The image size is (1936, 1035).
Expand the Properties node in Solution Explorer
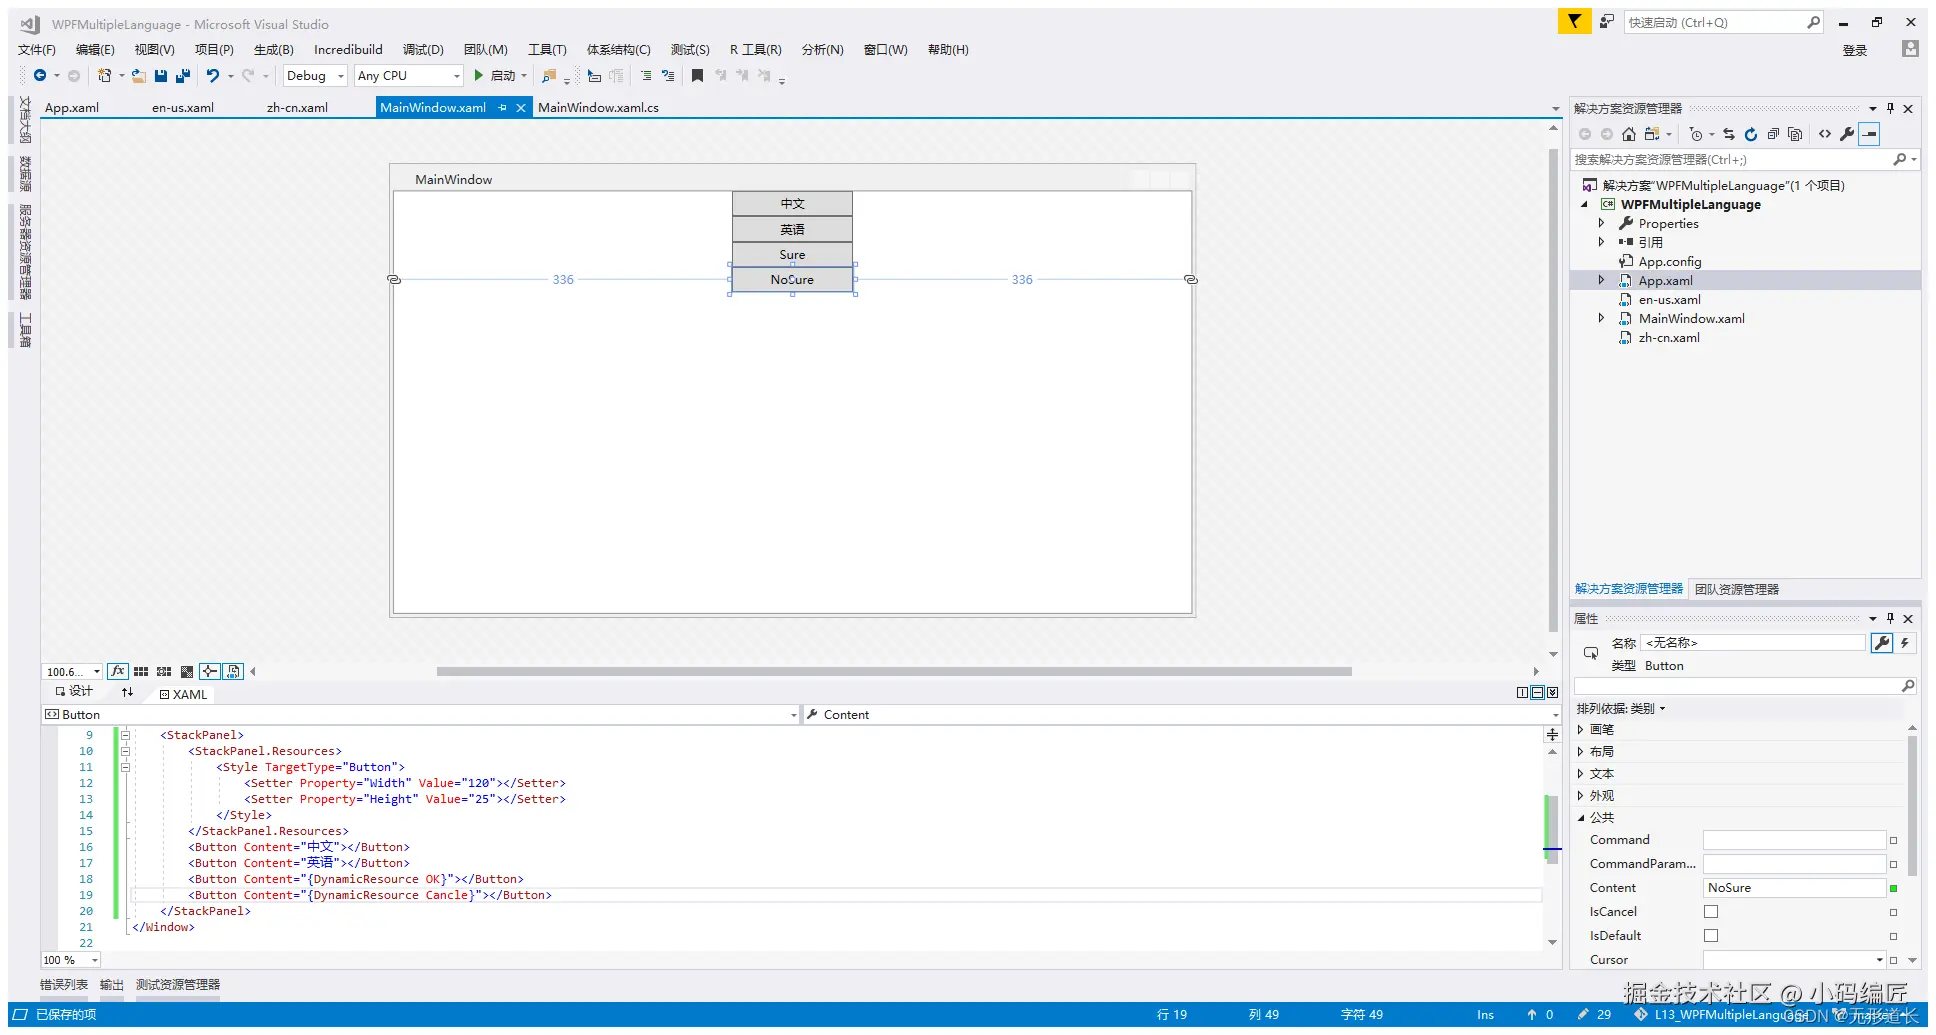pos(1602,223)
